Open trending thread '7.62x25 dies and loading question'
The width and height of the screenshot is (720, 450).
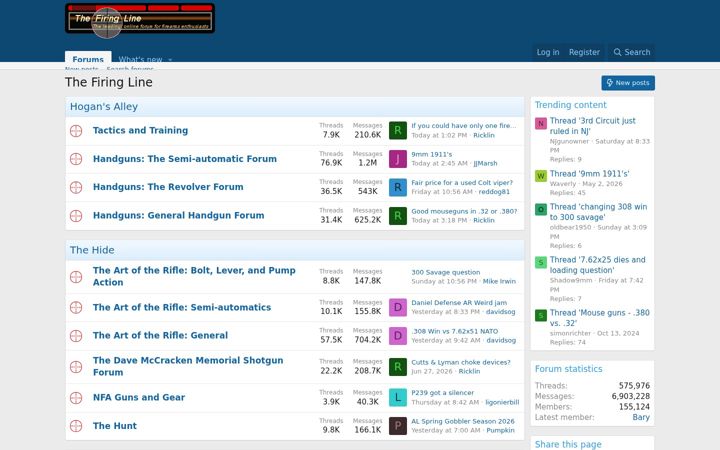597,265
